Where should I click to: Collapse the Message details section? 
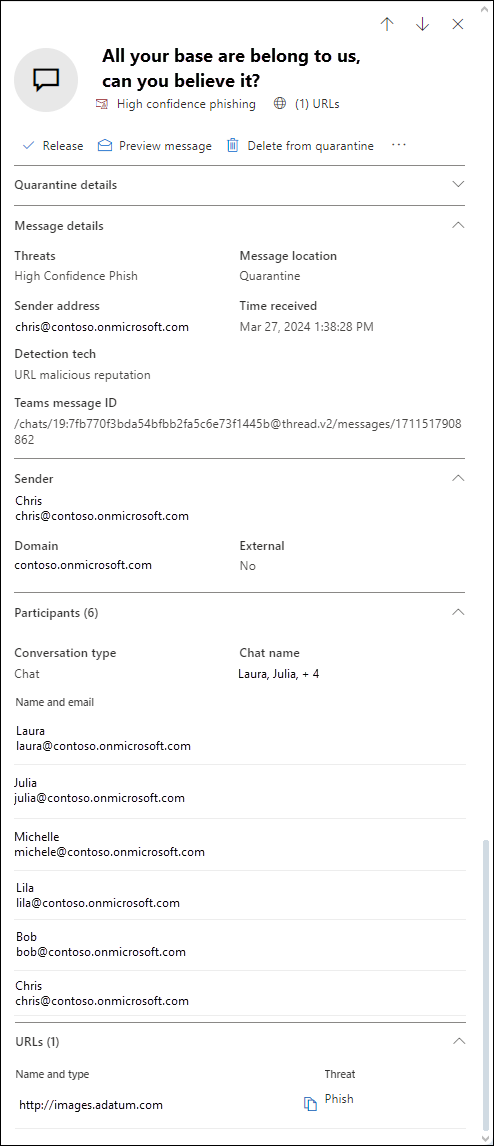pos(458,225)
